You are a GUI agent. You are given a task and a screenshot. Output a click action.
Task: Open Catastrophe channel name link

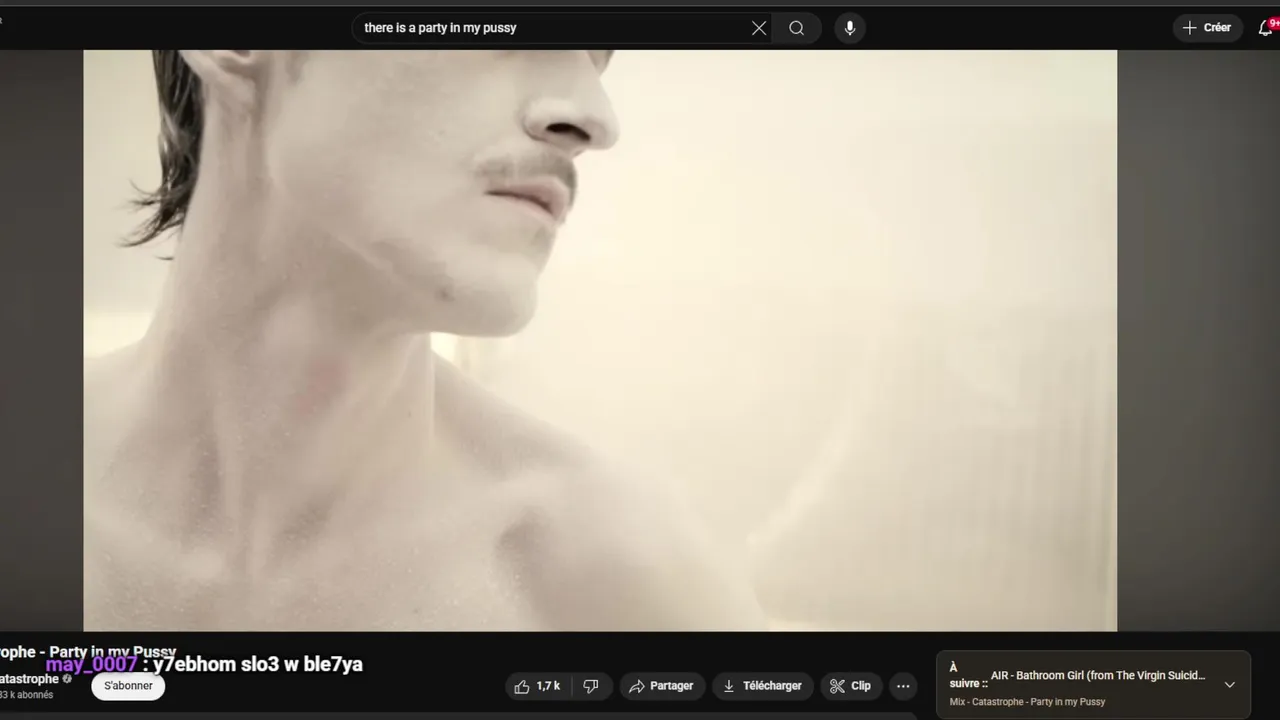tap(29, 679)
